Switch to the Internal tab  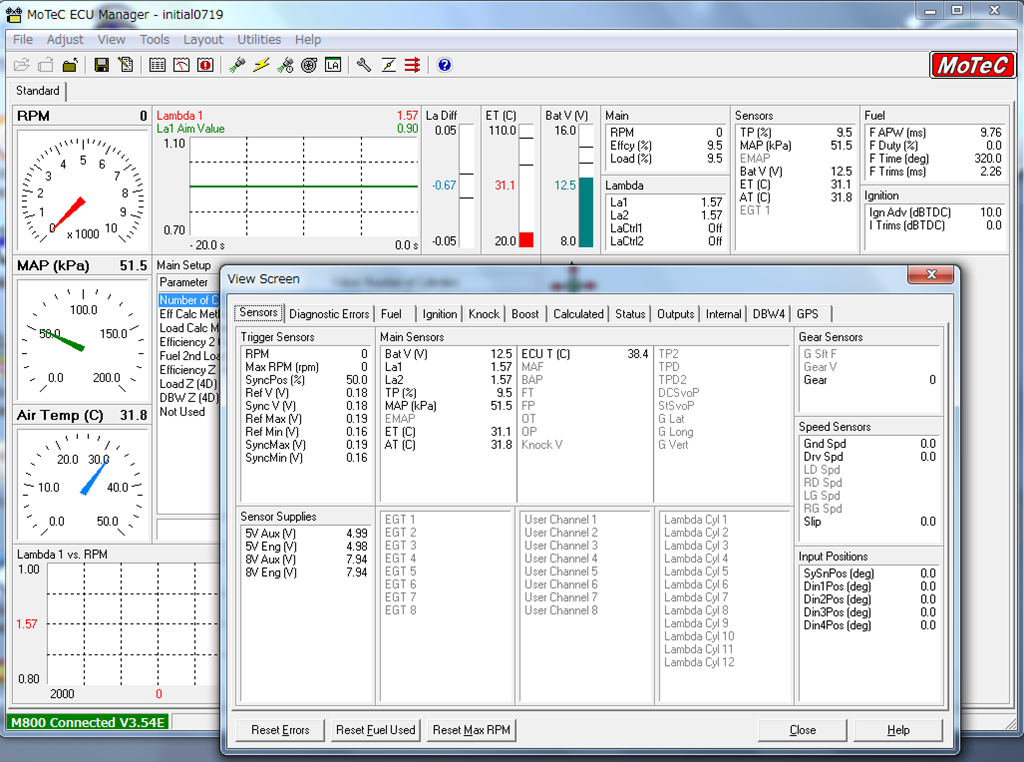[724, 314]
